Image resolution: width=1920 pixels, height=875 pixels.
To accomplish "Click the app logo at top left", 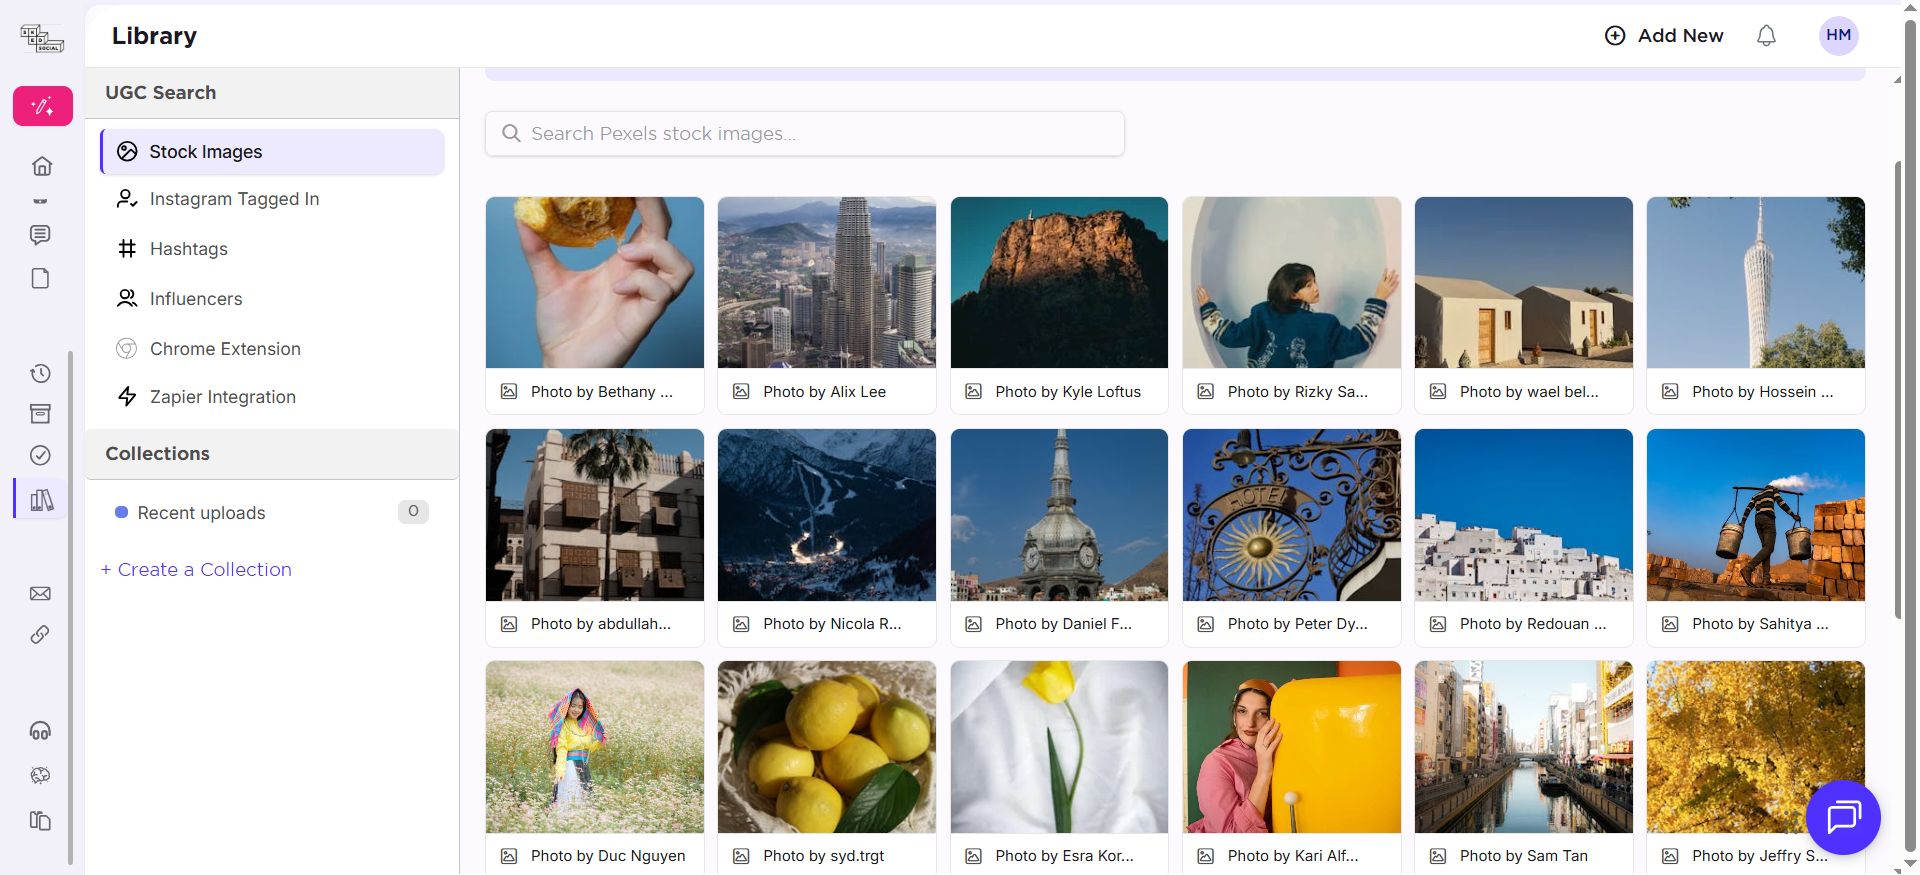I will click(42, 38).
